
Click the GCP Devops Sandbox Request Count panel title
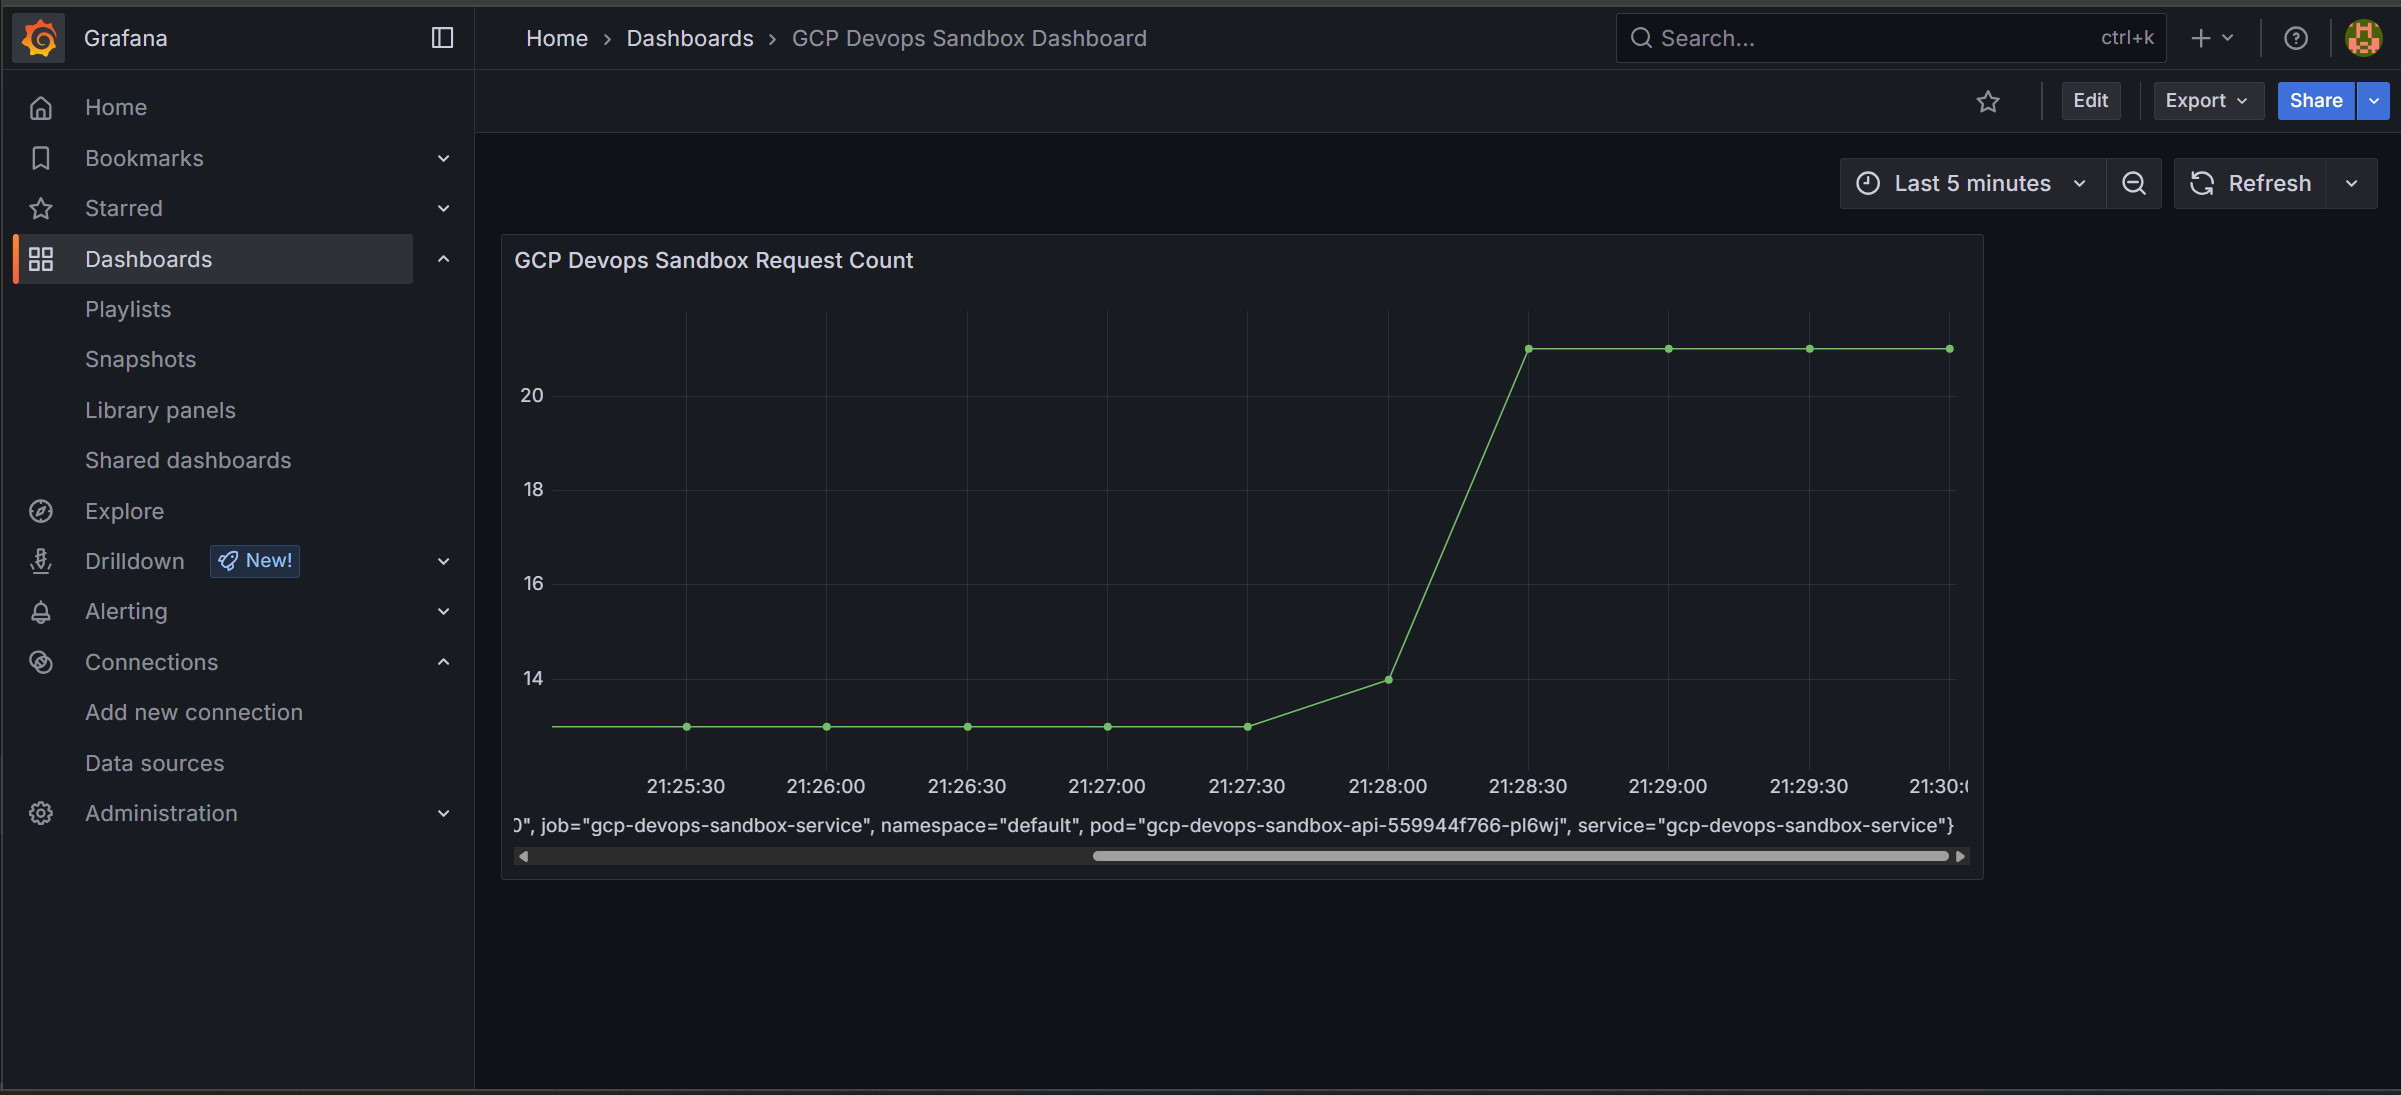pyautogui.click(x=713, y=260)
